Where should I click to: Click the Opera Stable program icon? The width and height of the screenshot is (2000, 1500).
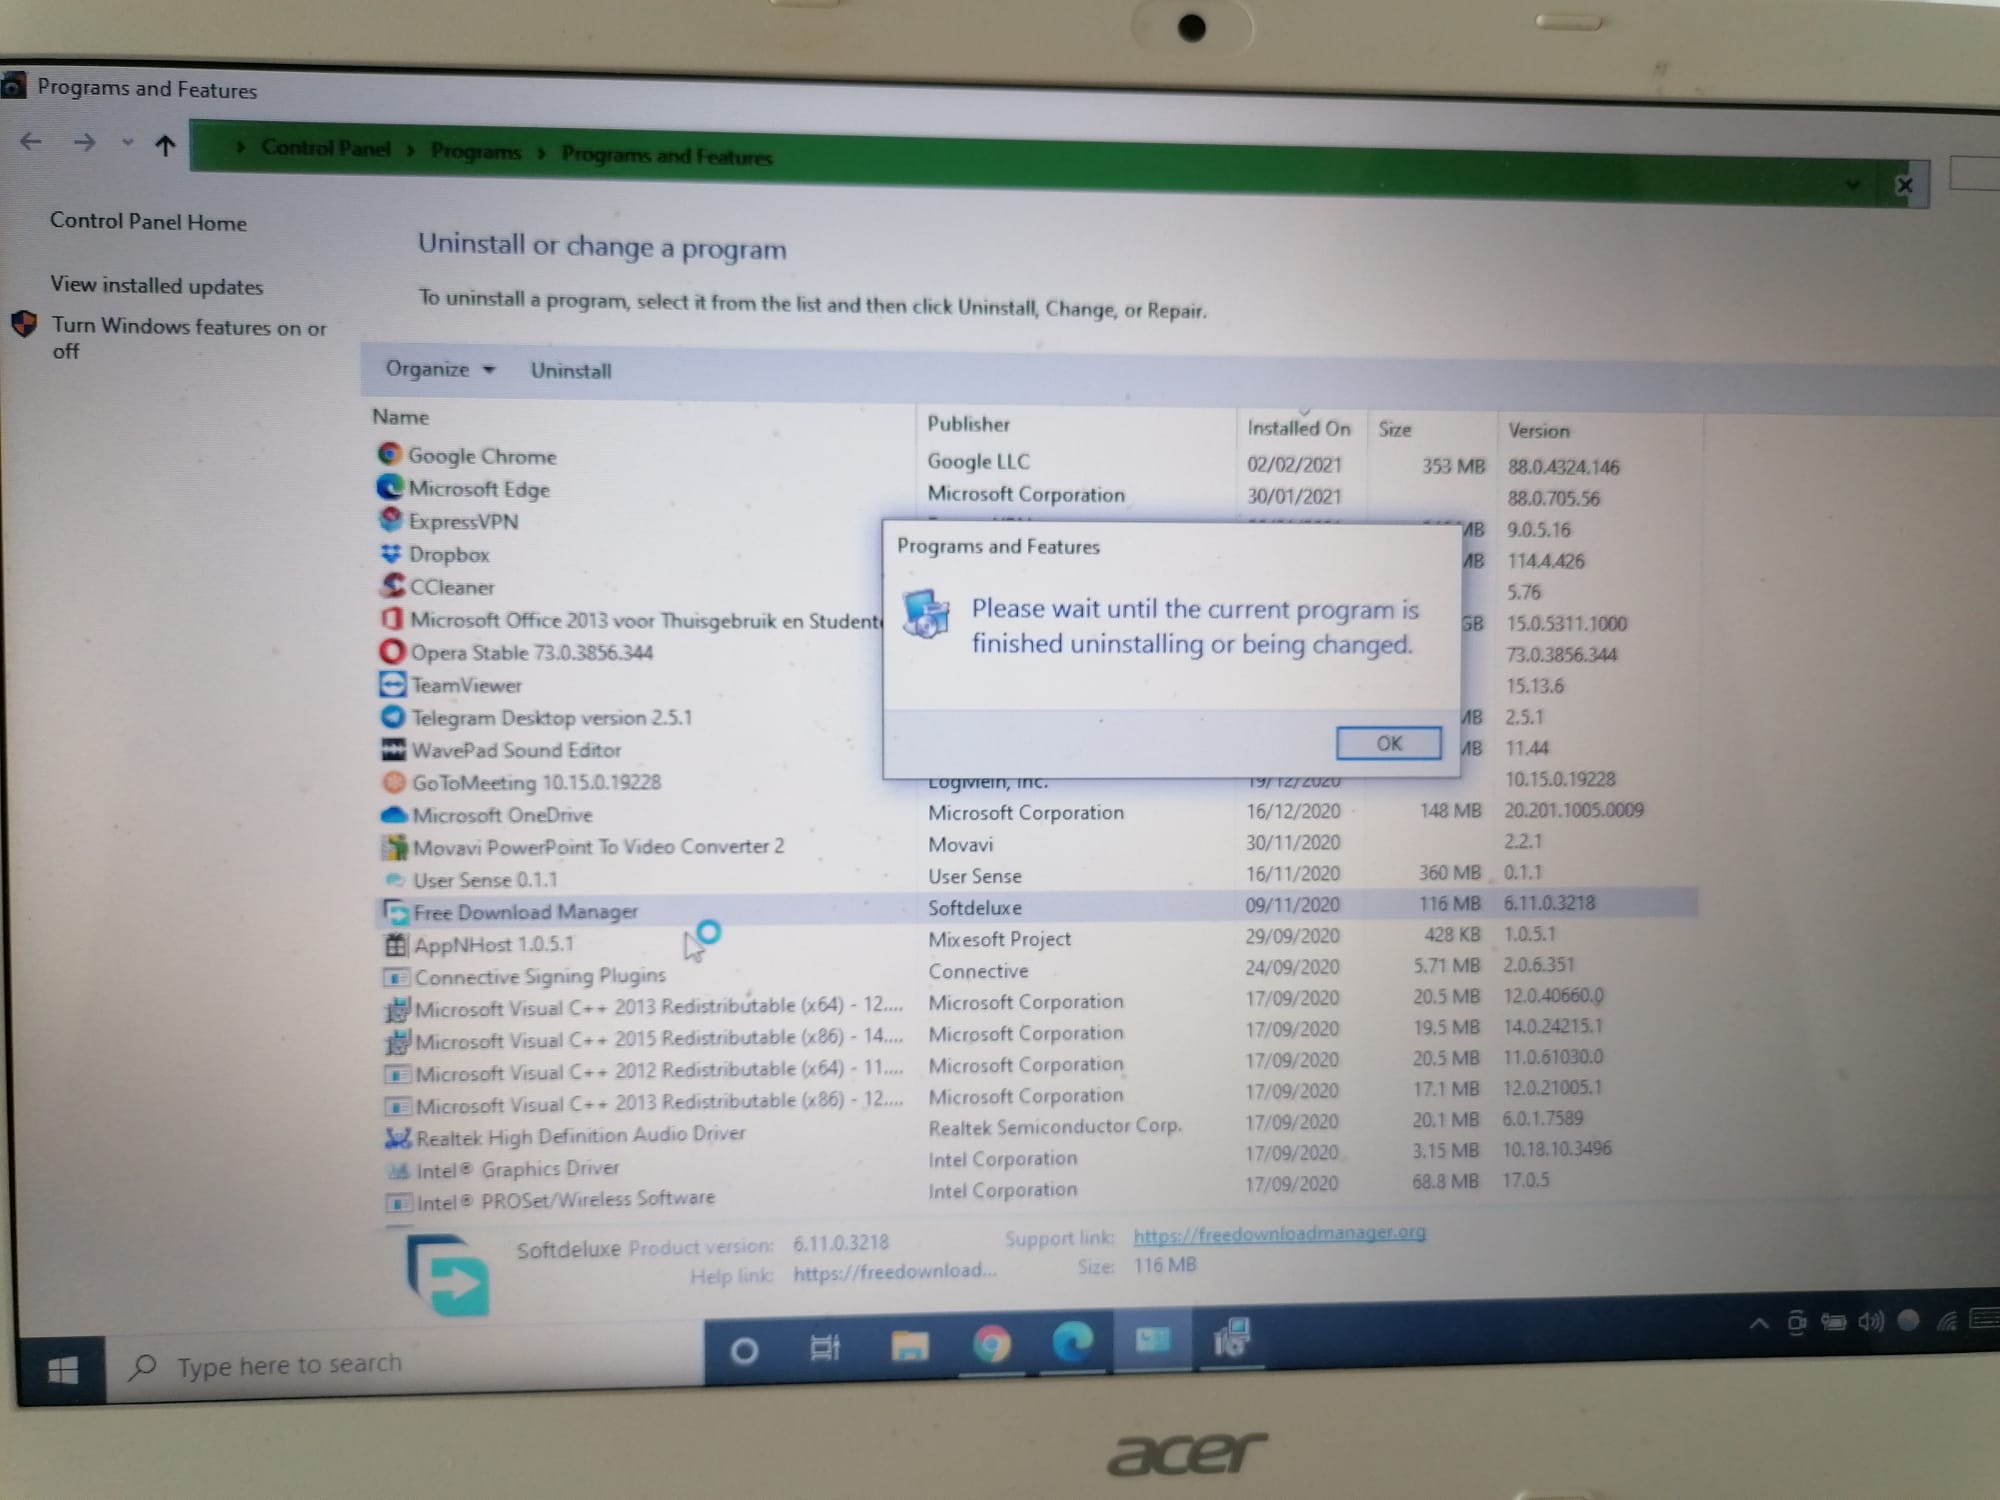pos(392,652)
